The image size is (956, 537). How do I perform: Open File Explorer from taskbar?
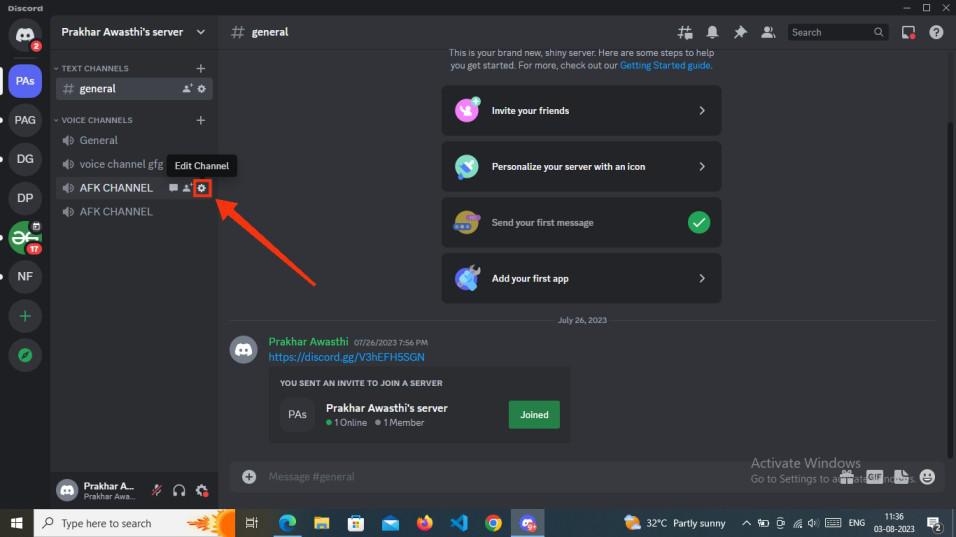321,523
